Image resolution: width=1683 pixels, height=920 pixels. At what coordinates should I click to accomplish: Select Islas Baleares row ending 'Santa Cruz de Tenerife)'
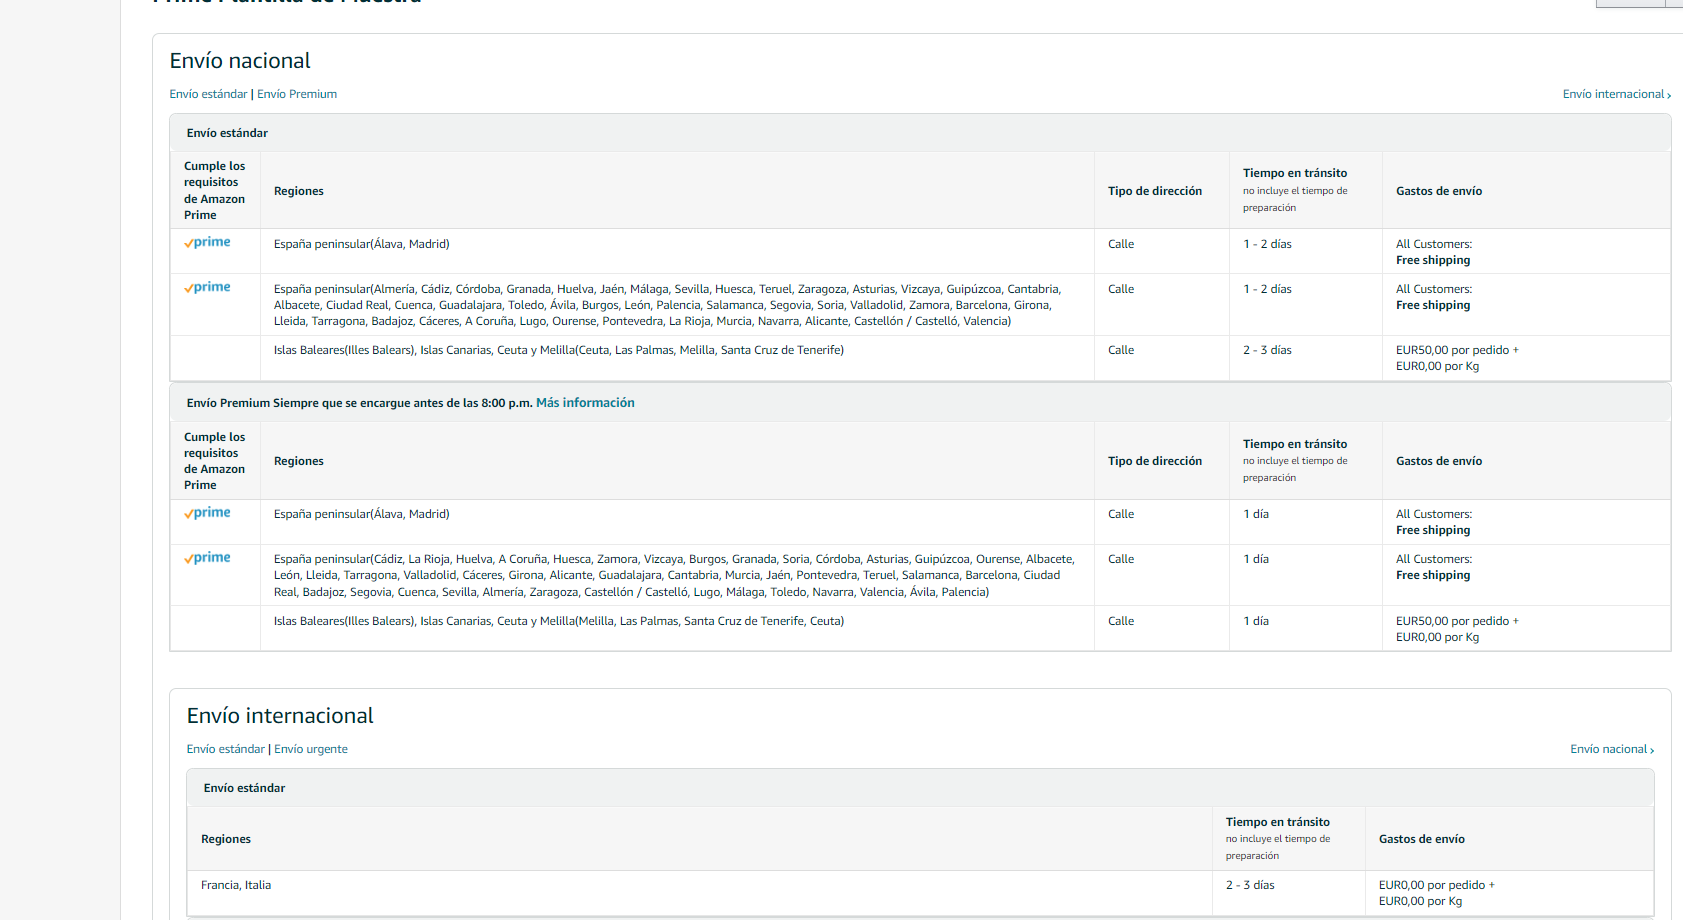558,350
